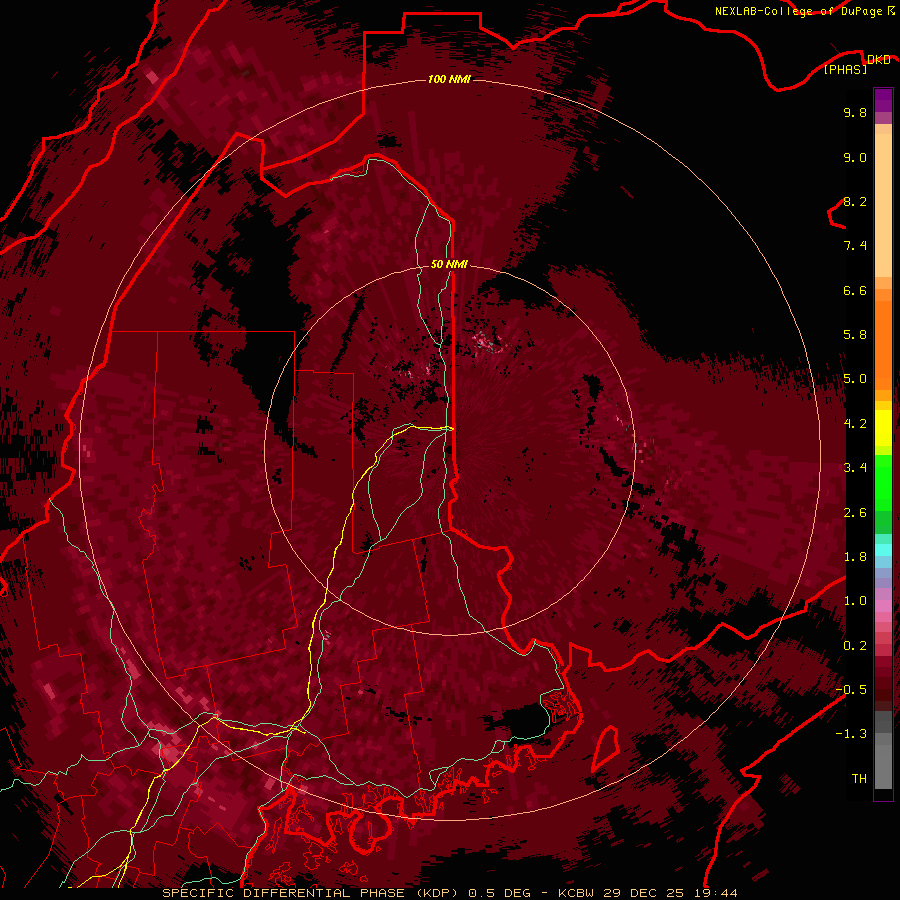
Task: Pick the bright yellow segment of the color bar
Action: click(883, 428)
